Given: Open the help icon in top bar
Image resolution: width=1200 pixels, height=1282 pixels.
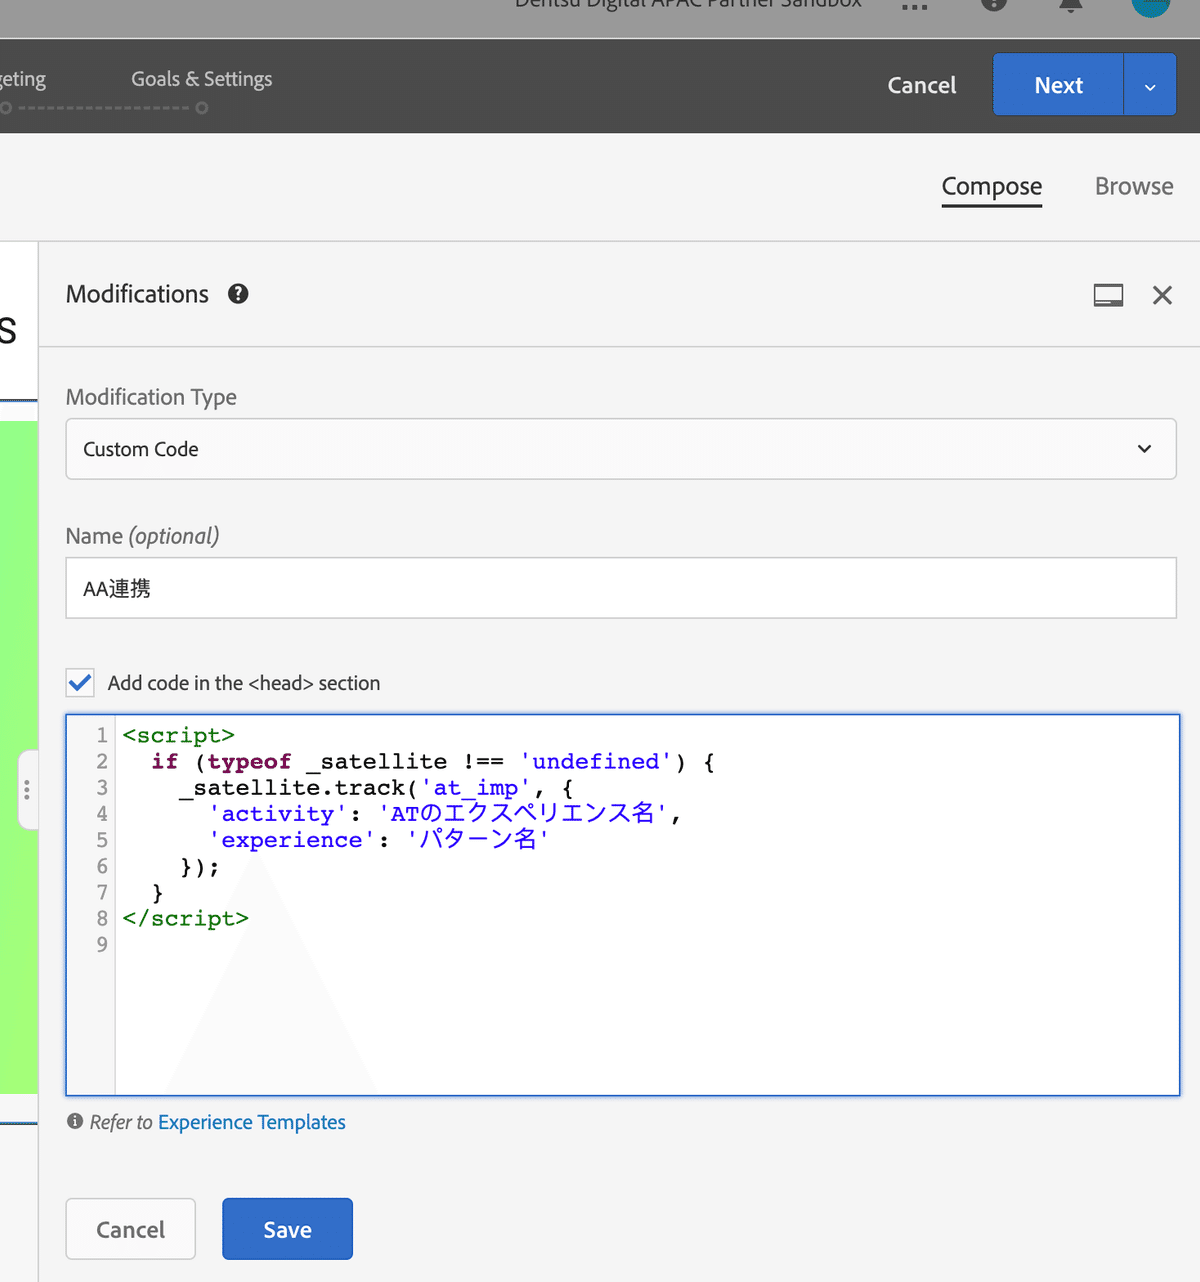Looking at the screenshot, I should [x=994, y=4].
